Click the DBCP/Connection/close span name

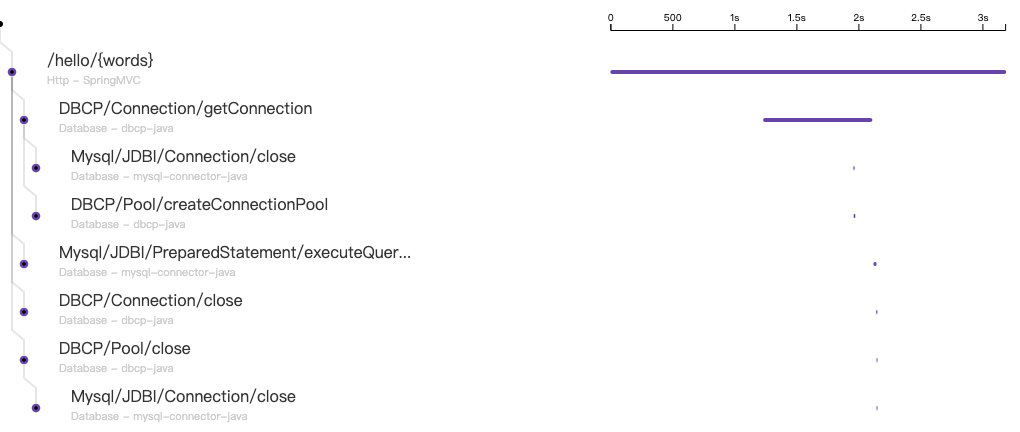point(150,301)
